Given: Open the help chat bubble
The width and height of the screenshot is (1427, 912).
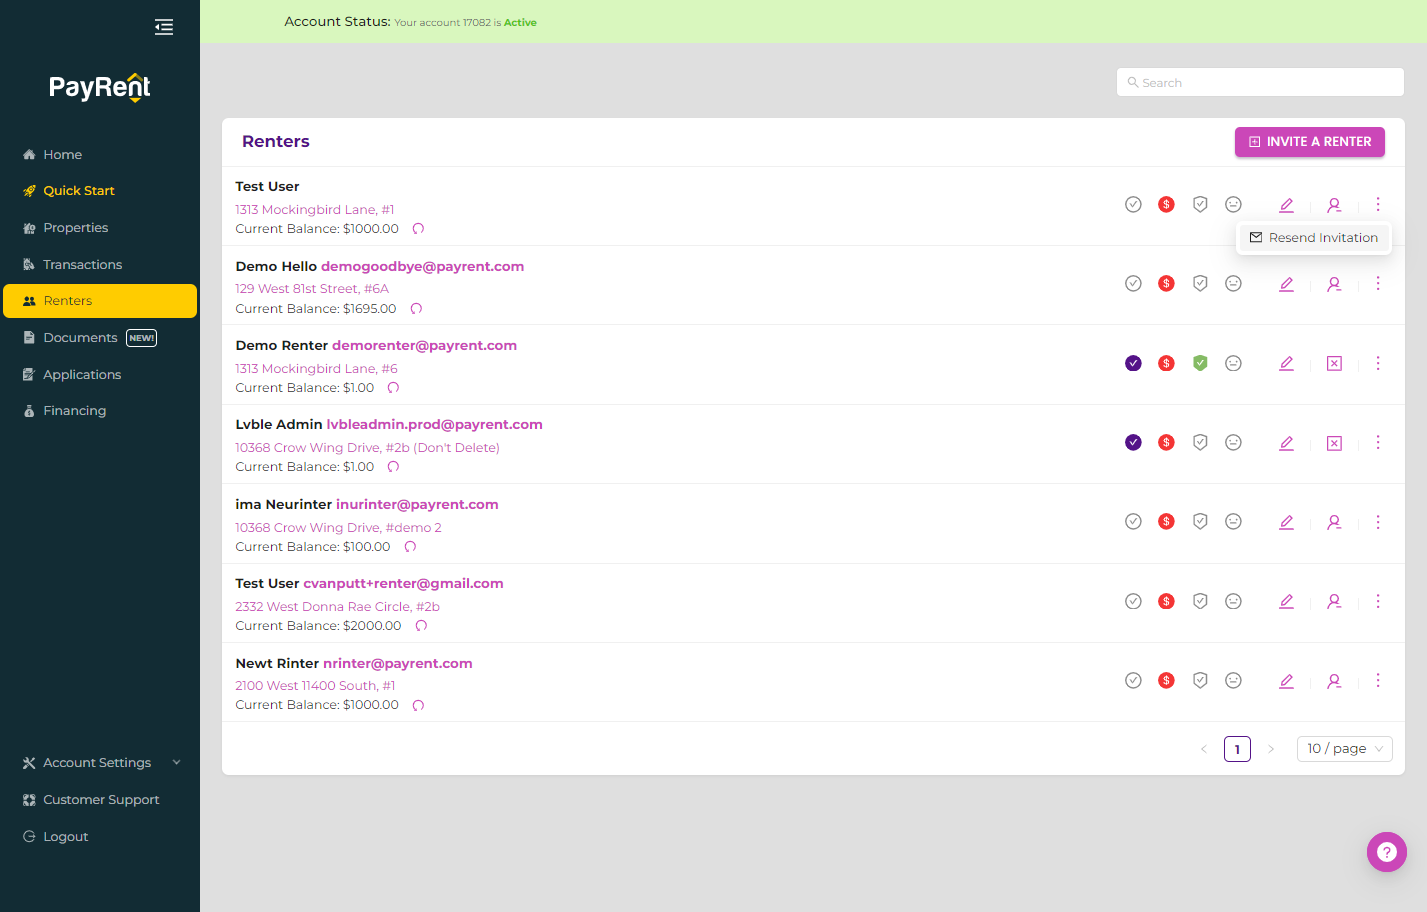Looking at the screenshot, I should 1387,852.
